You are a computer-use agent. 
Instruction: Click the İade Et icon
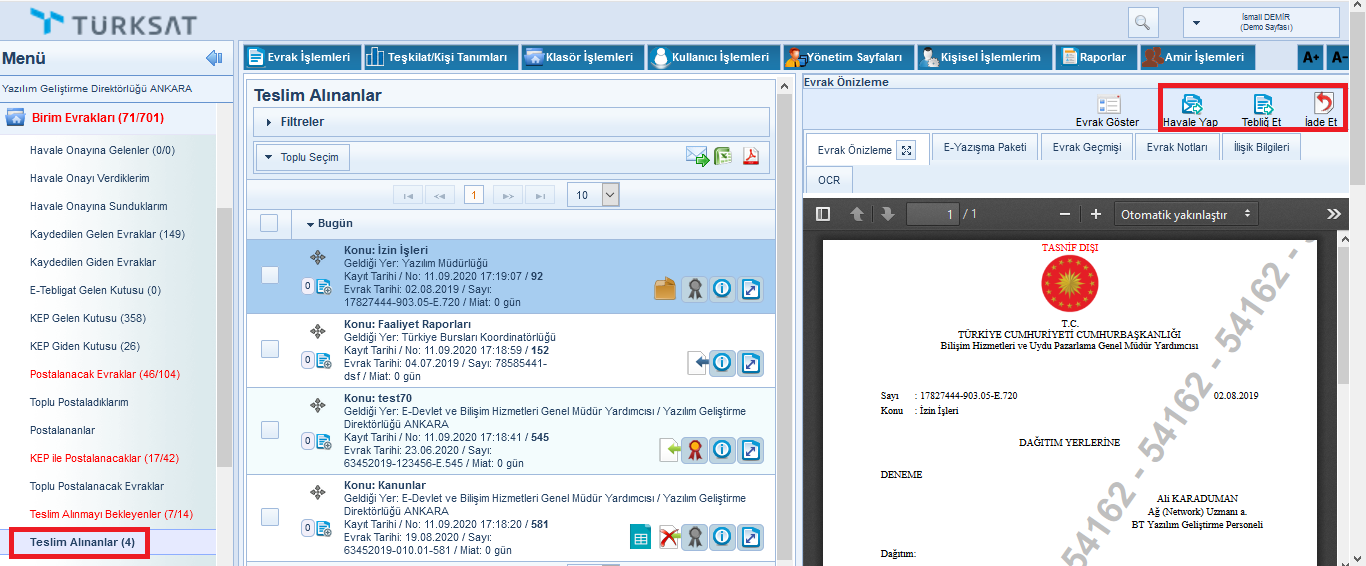point(1322,104)
